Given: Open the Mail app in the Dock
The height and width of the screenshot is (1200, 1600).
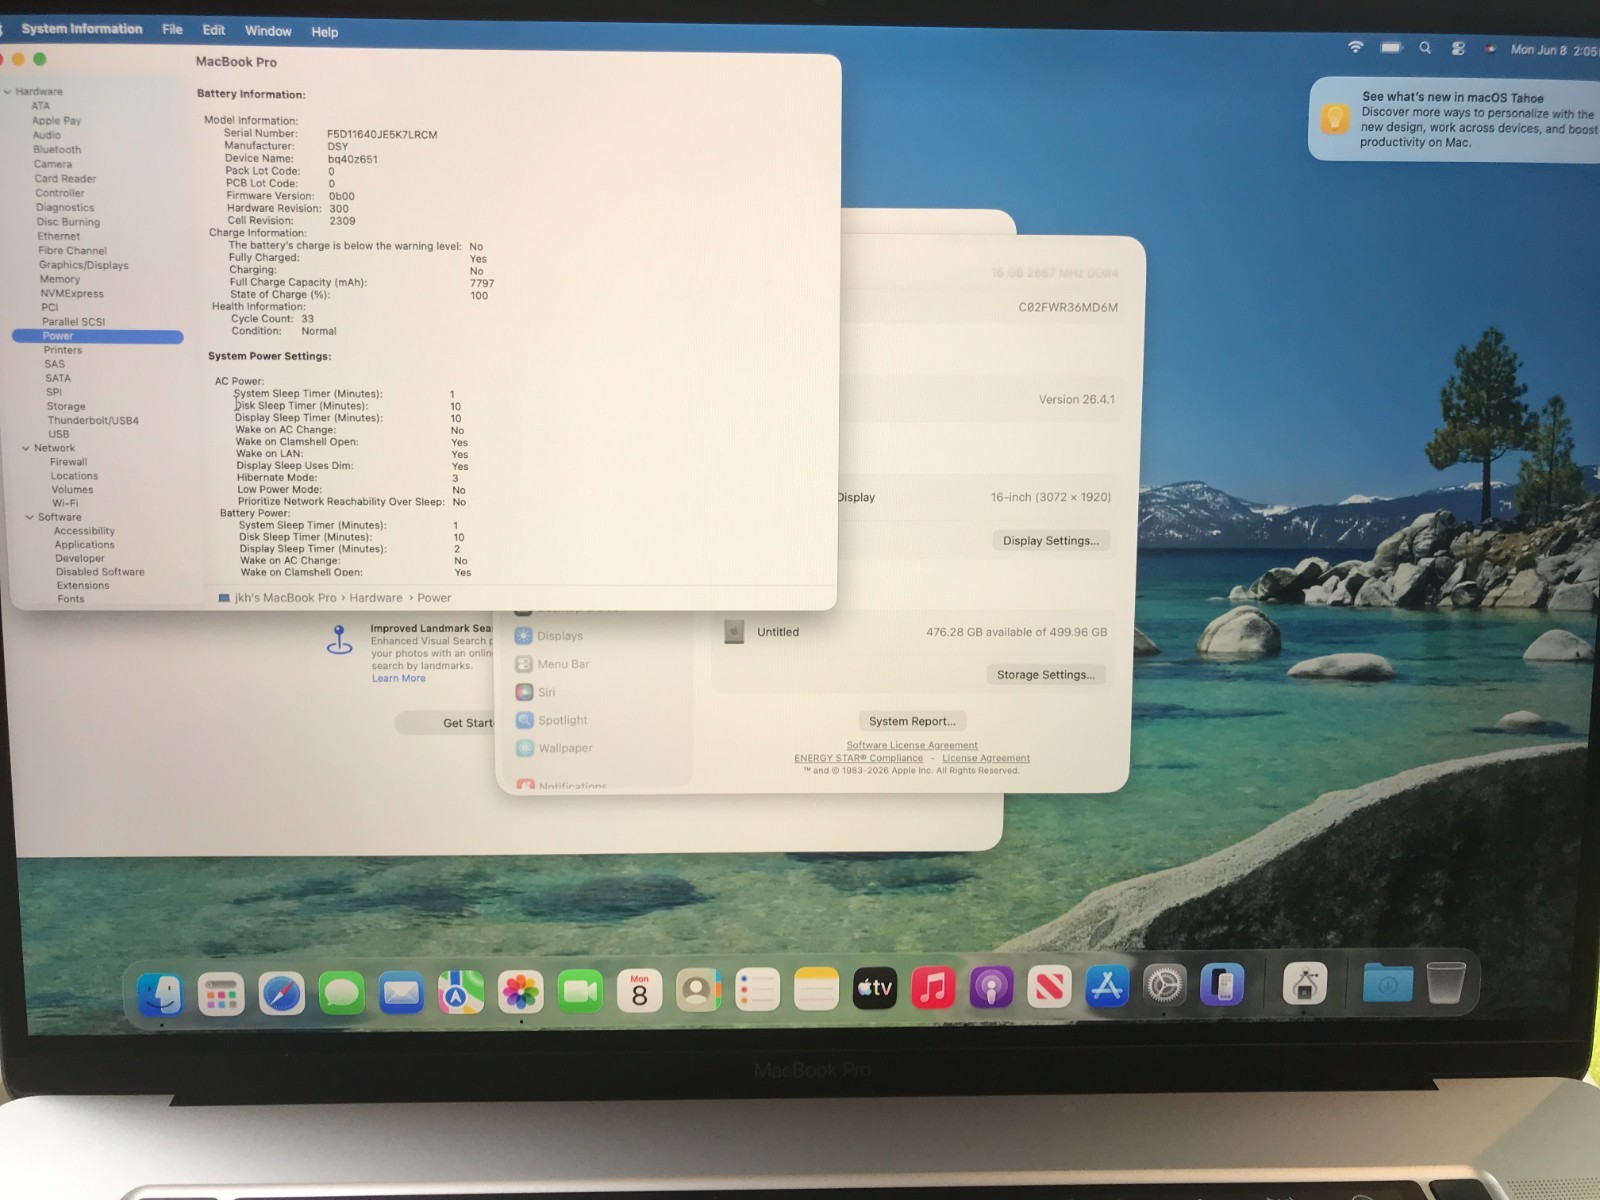Looking at the screenshot, I should coord(402,993).
